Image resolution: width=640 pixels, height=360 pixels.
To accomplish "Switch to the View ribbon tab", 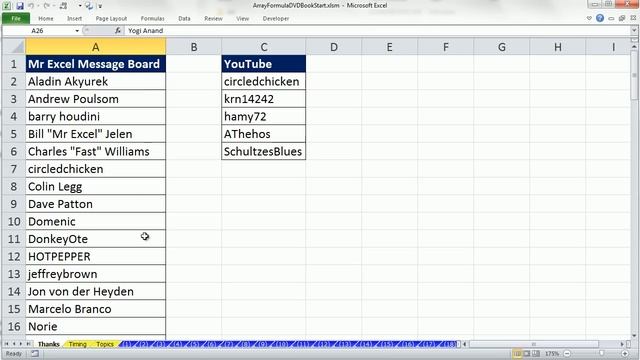I will coord(242,18).
